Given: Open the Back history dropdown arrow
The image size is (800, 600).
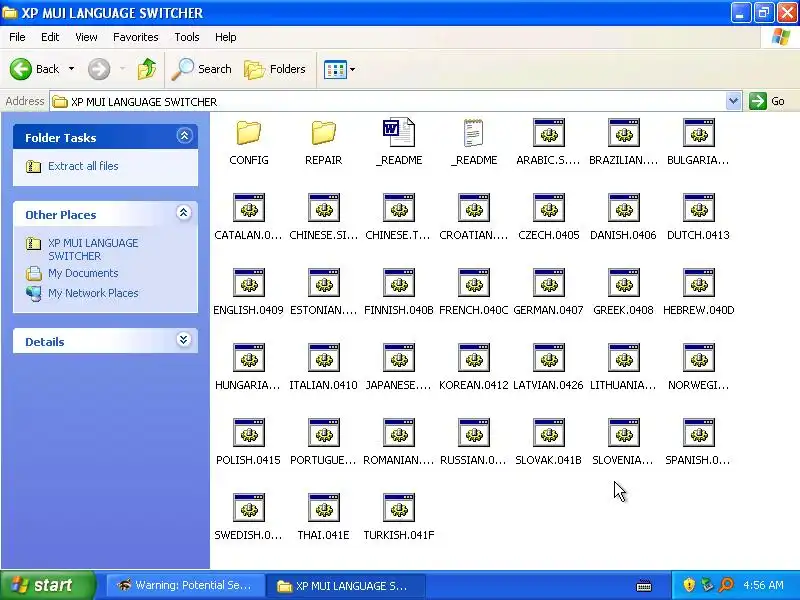Looking at the screenshot, I should click(x=71, y=69).
